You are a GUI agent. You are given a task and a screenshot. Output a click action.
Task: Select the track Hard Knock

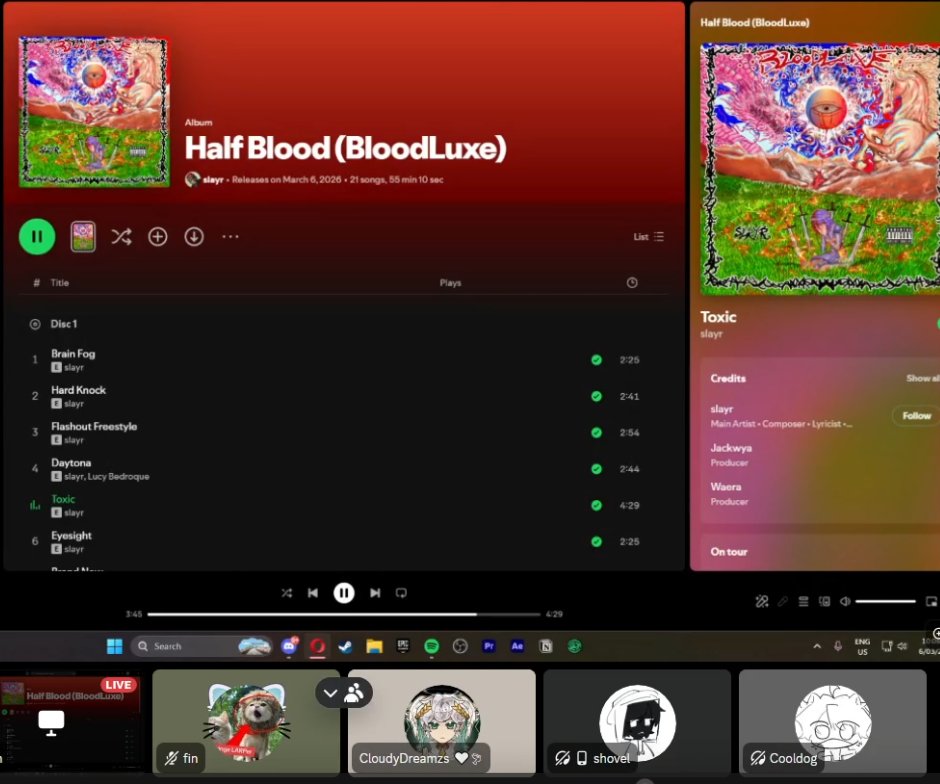coord(78,390)
